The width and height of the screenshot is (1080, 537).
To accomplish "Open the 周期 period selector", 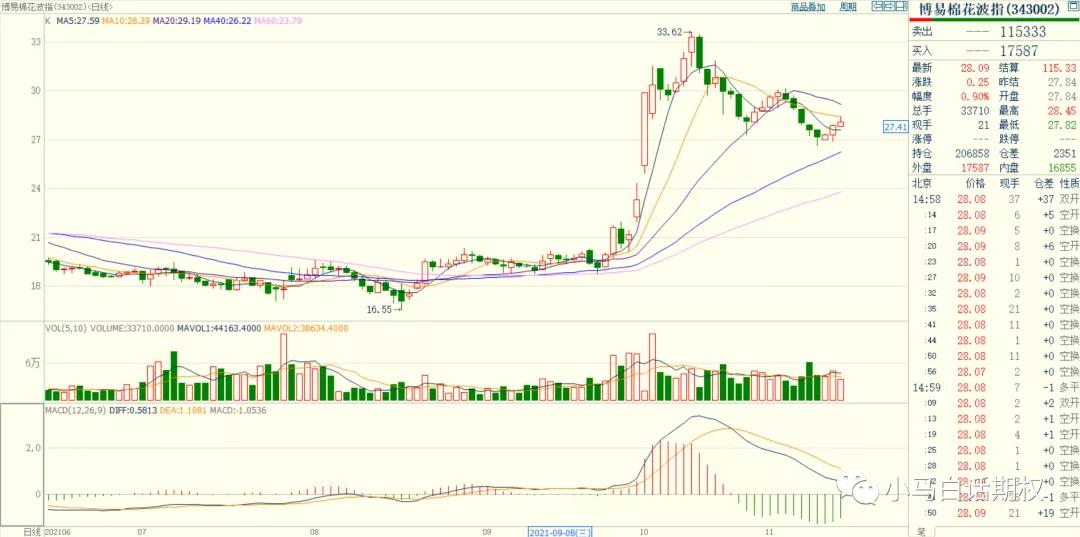I will pyautogui.click(x=848, y=7).
